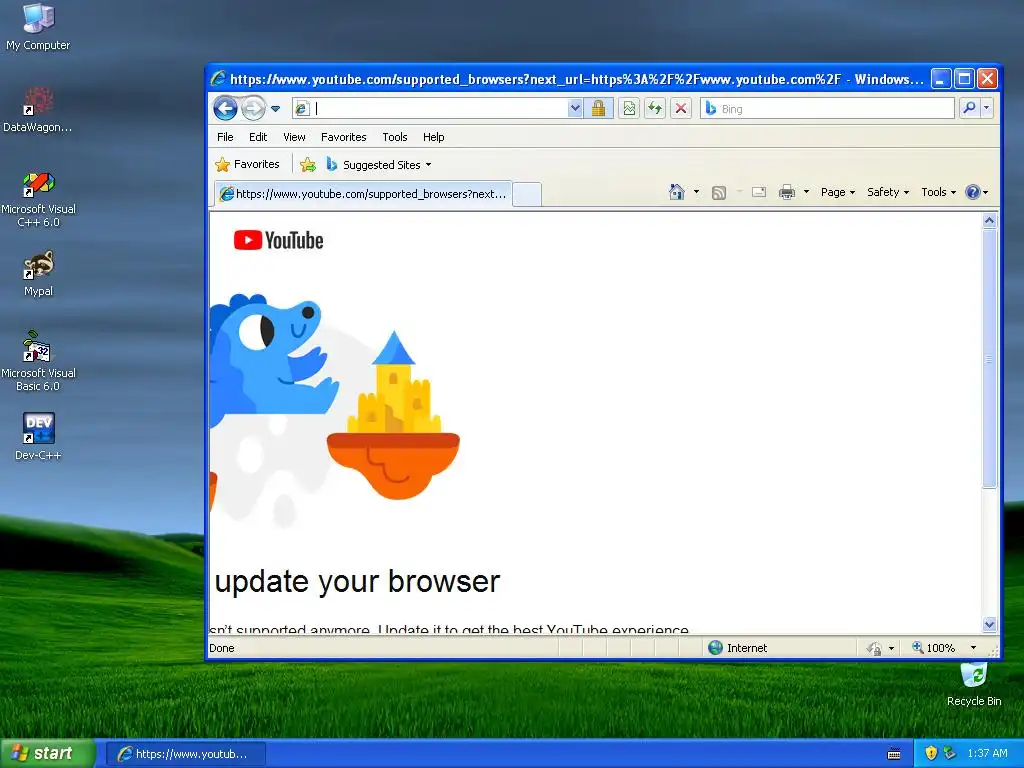Select the DataWagon desktop shortcut
The image size is (1024, 768).
(x=38, y=109)
